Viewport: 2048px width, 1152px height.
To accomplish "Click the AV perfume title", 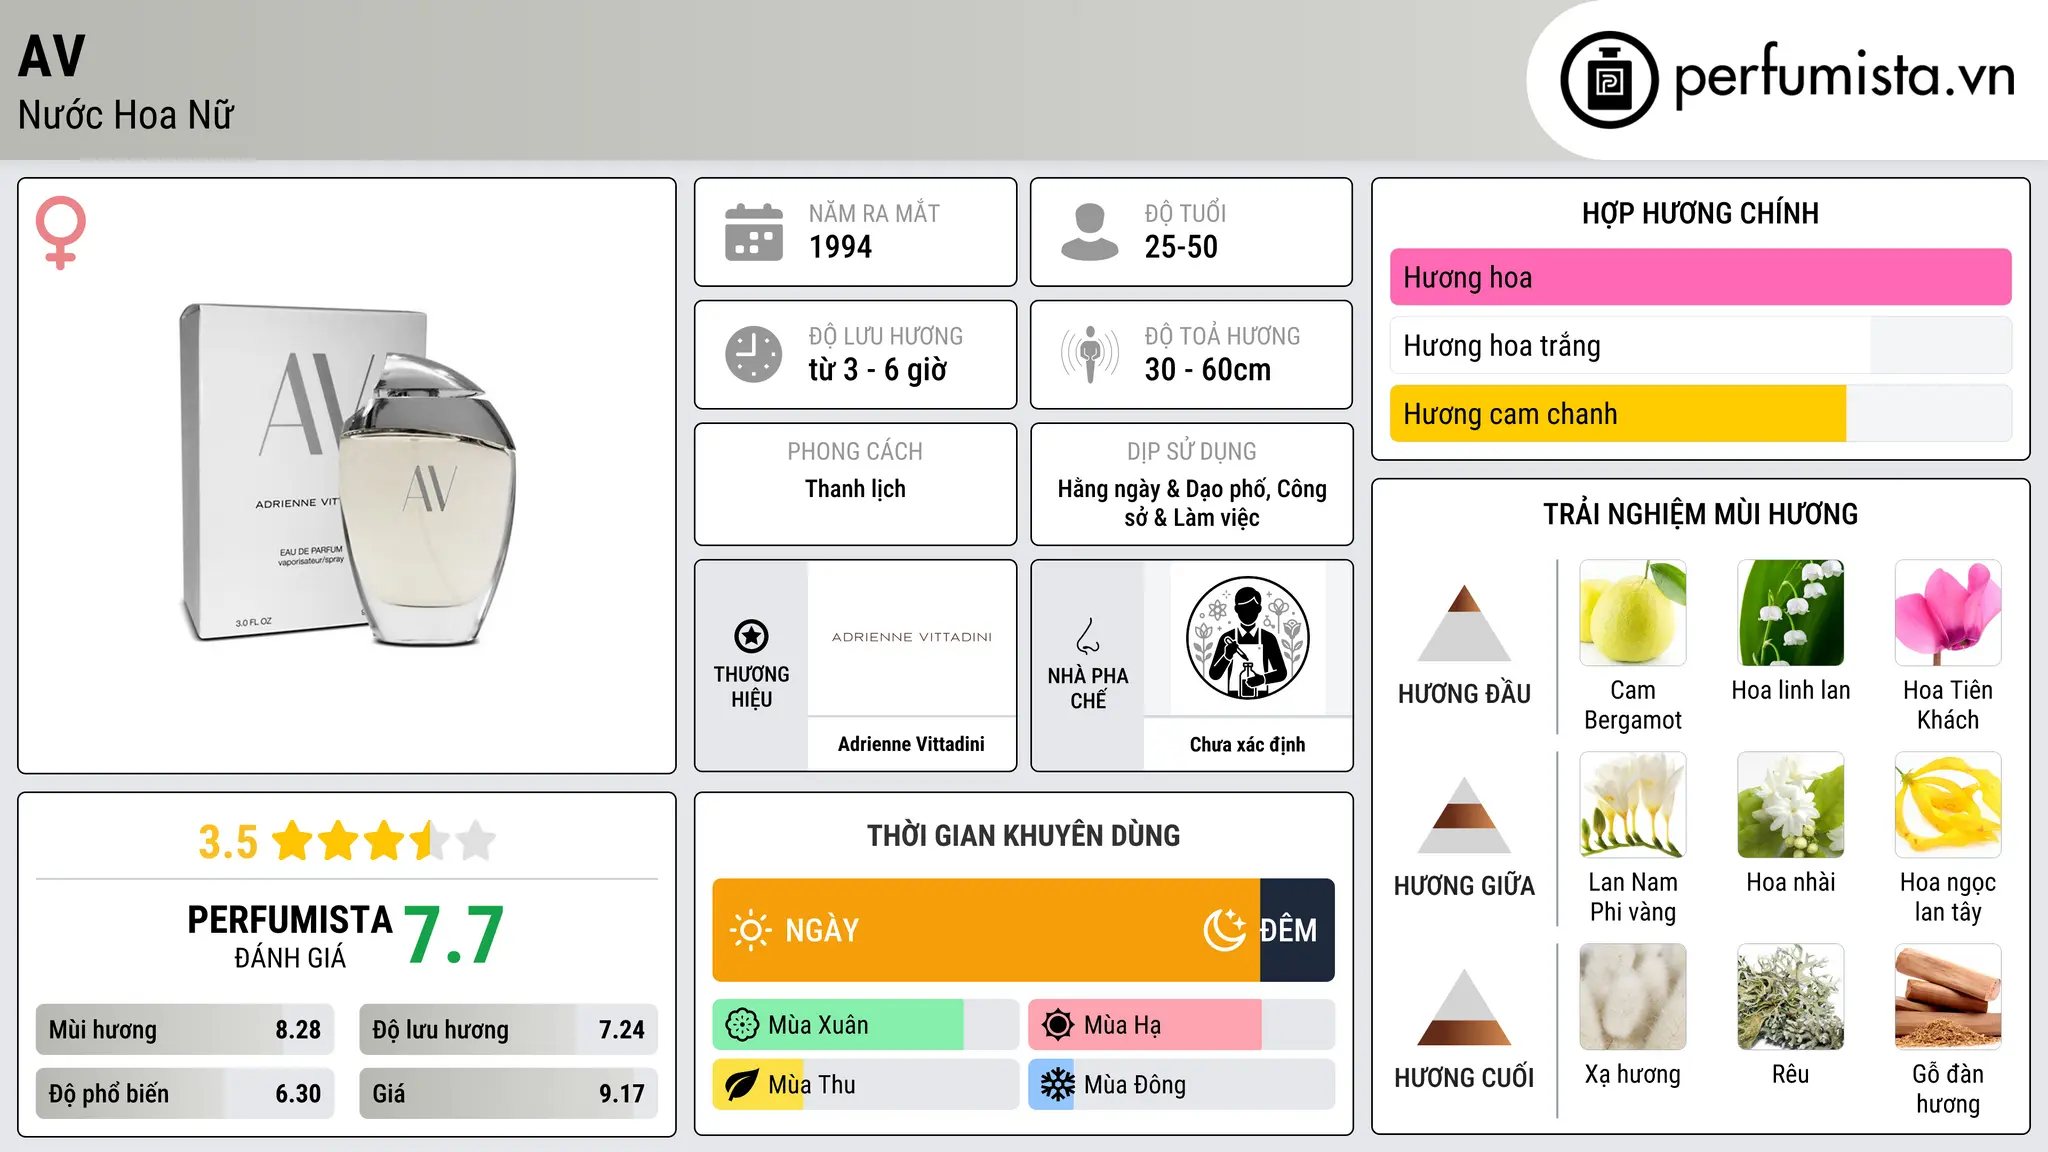I will pyautogui.click(x=52, y=56).
